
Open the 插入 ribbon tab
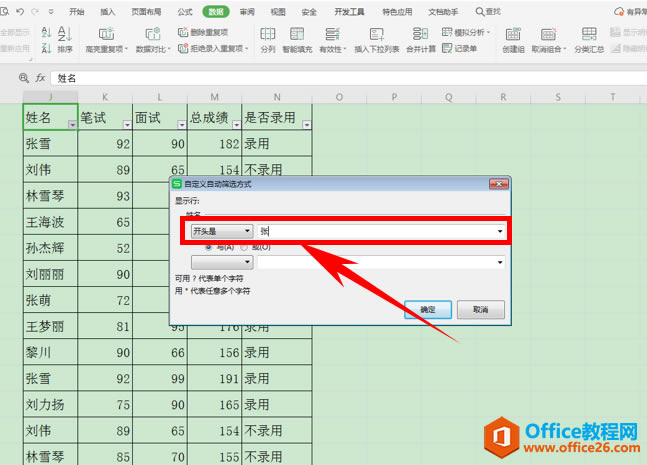(x=108, y=12)
